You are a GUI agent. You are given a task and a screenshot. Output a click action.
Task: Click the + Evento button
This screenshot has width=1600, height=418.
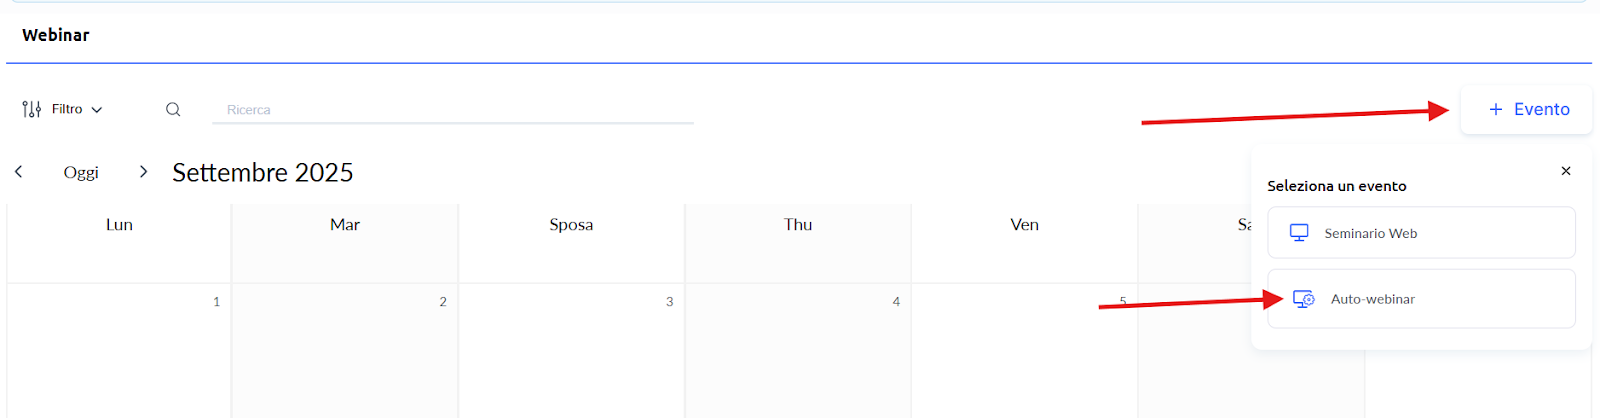[x=1527, y=110]
